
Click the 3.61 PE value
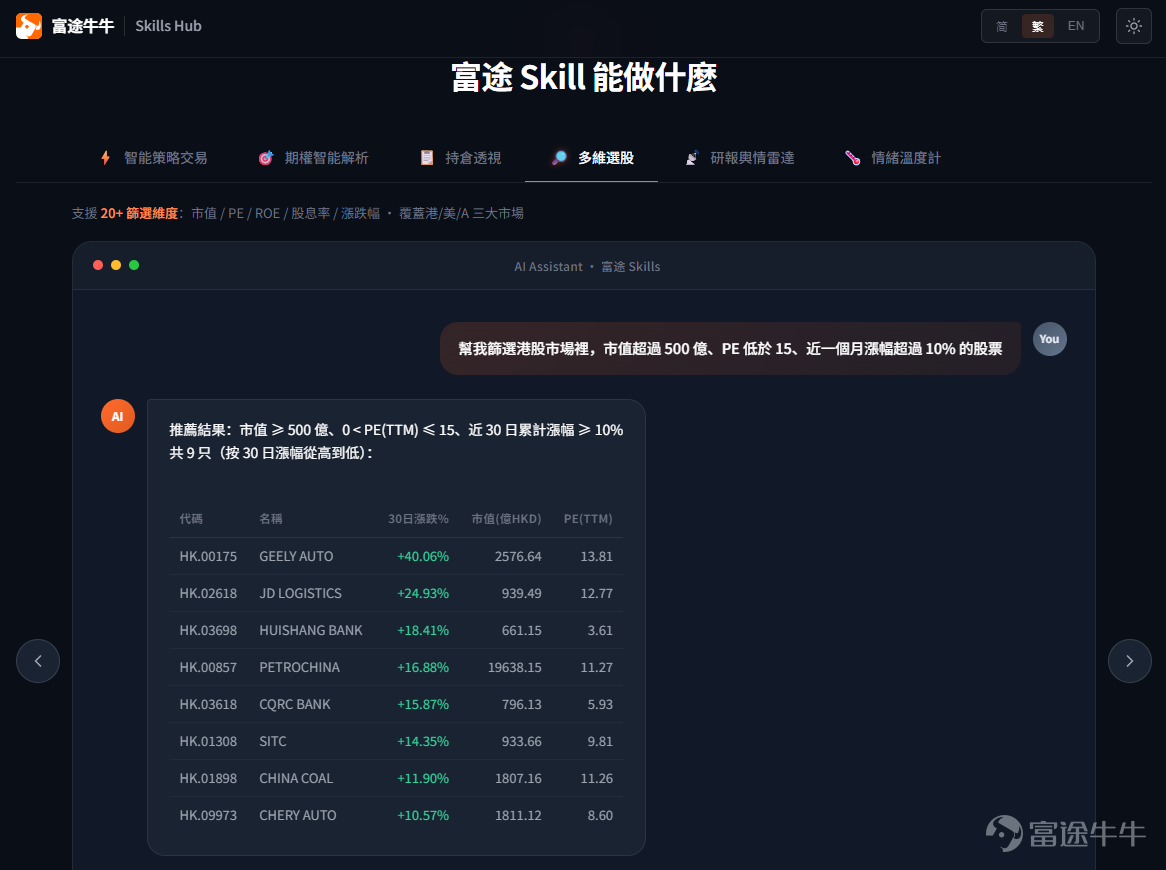(x=600, y=631)
